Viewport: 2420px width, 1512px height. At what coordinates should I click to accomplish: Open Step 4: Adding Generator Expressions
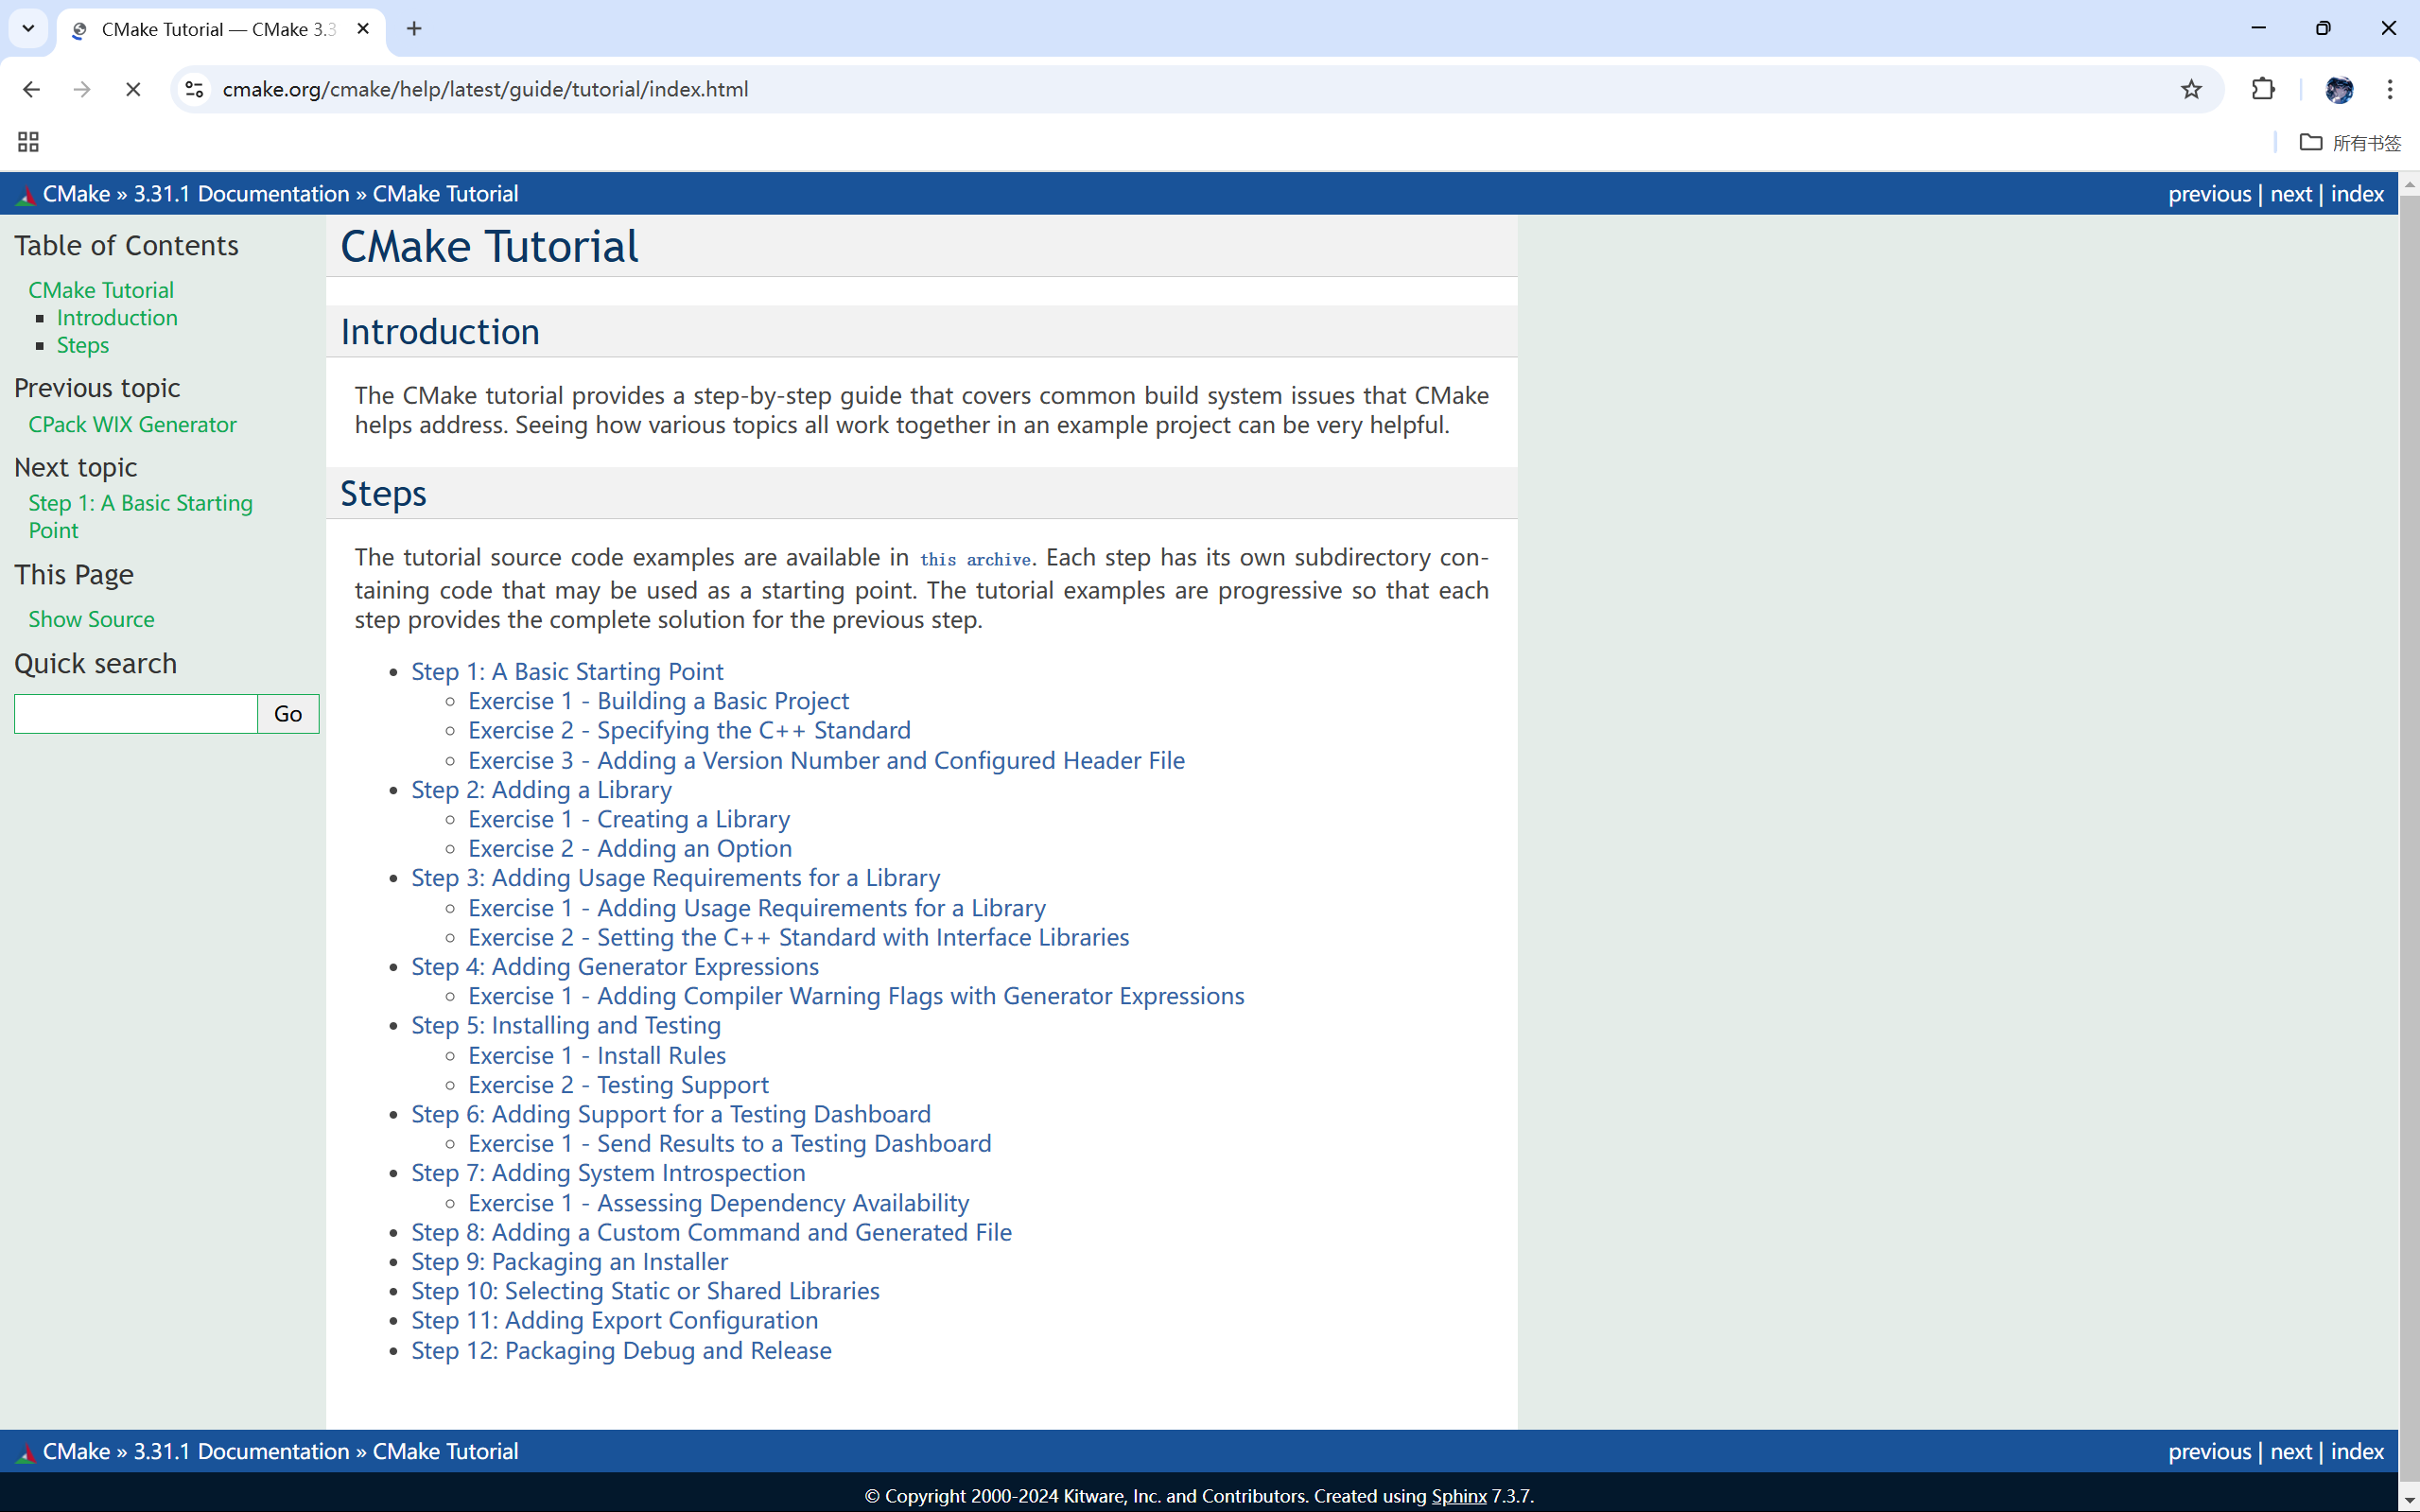(615, 966)
